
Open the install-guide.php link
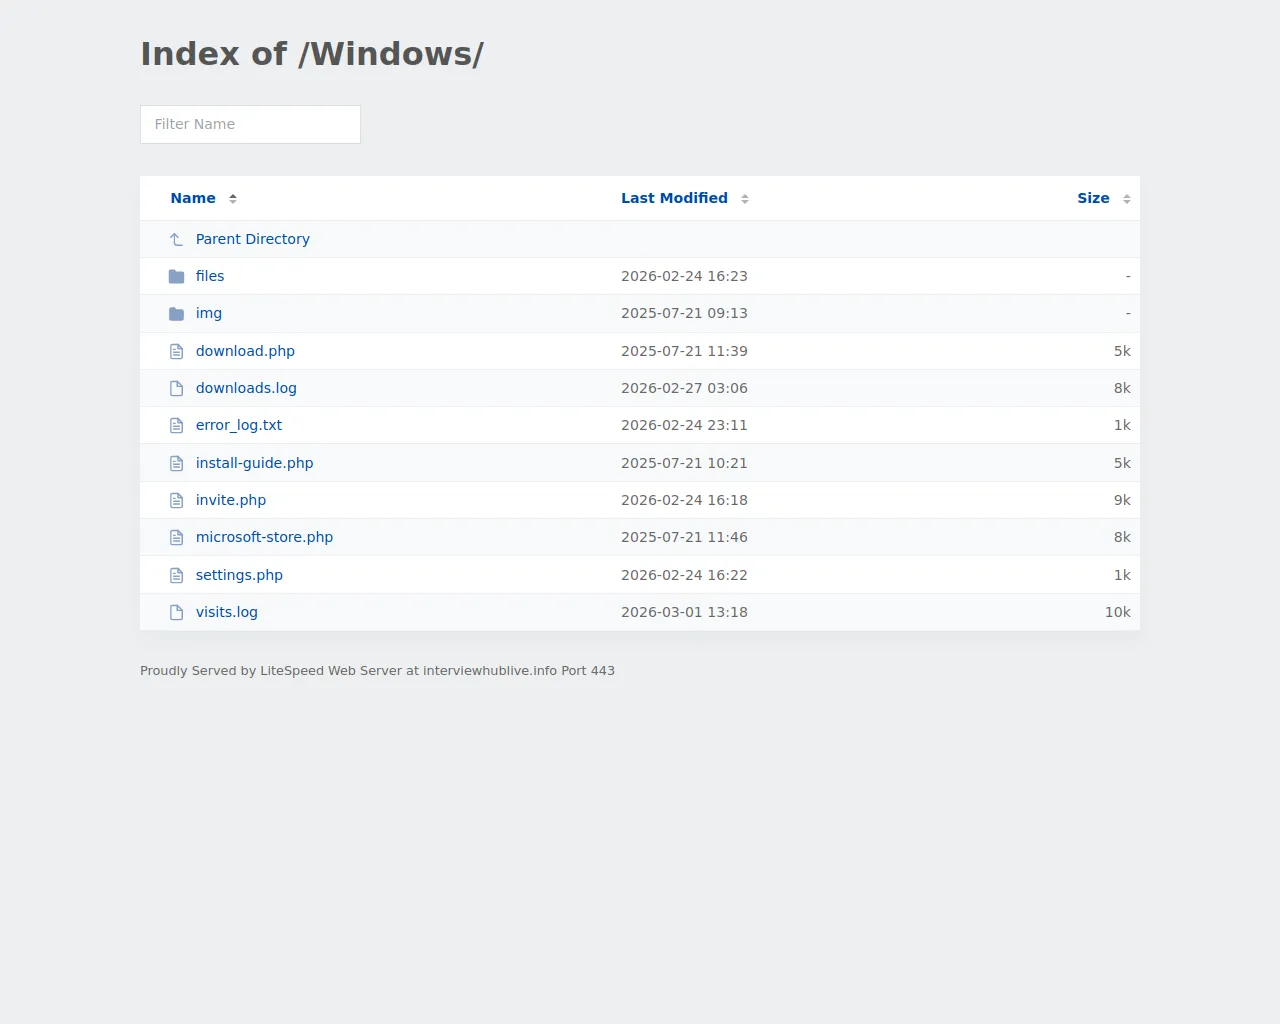255,463
